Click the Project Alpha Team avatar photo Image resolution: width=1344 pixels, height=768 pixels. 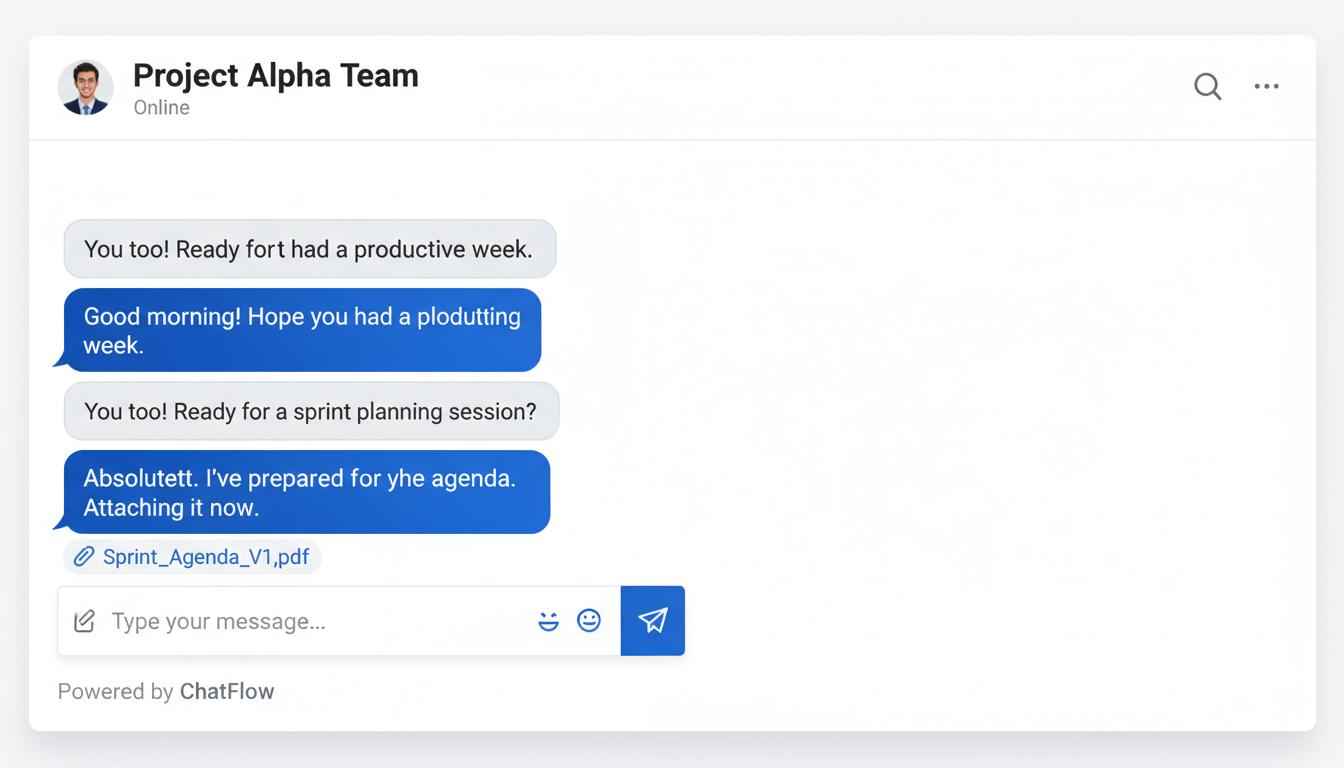click(86, 87)
